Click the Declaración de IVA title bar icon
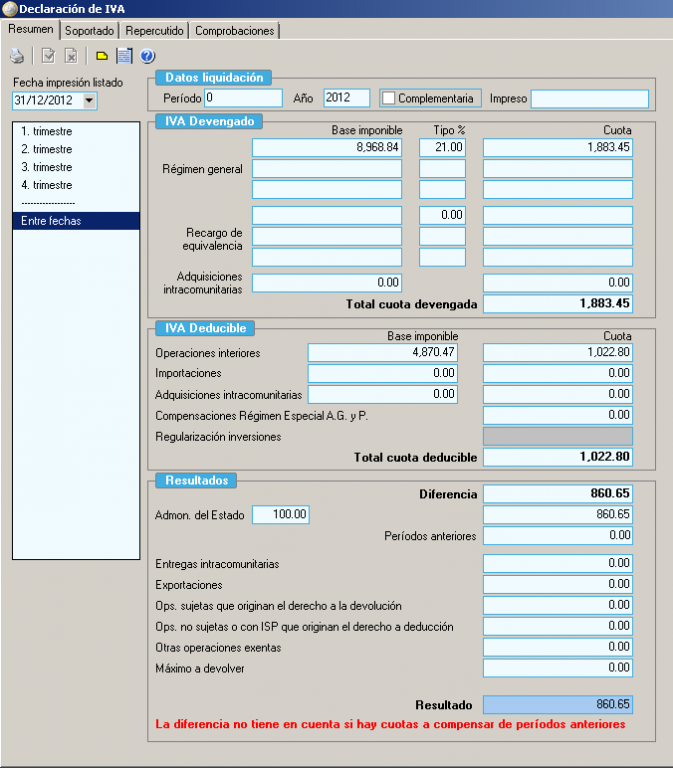The image size is (673, 768). 10,9
